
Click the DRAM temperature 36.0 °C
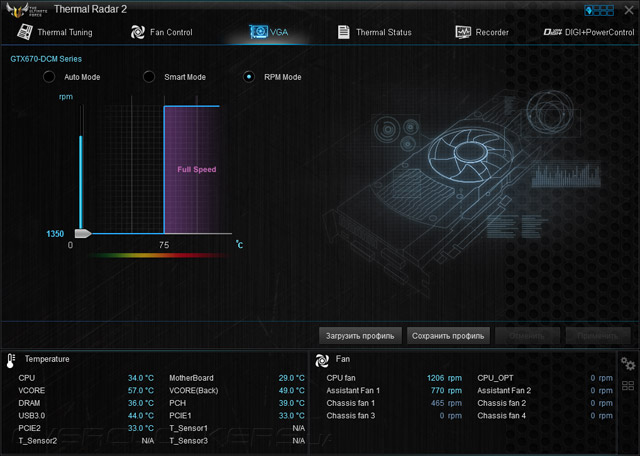(x=141, y=403)
